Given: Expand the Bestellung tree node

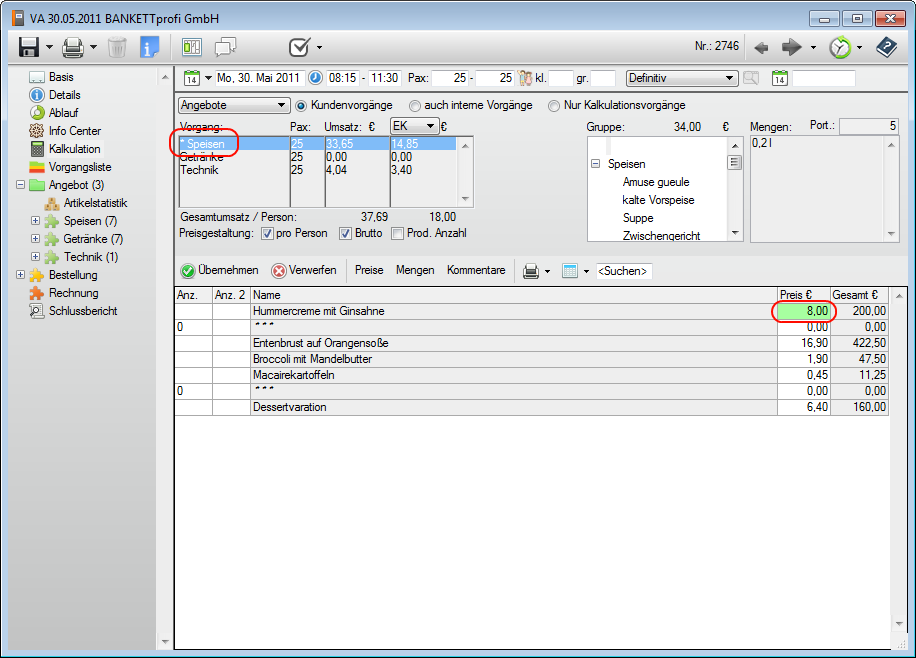Looking at the screenshot, I should [x=22, y=275].
